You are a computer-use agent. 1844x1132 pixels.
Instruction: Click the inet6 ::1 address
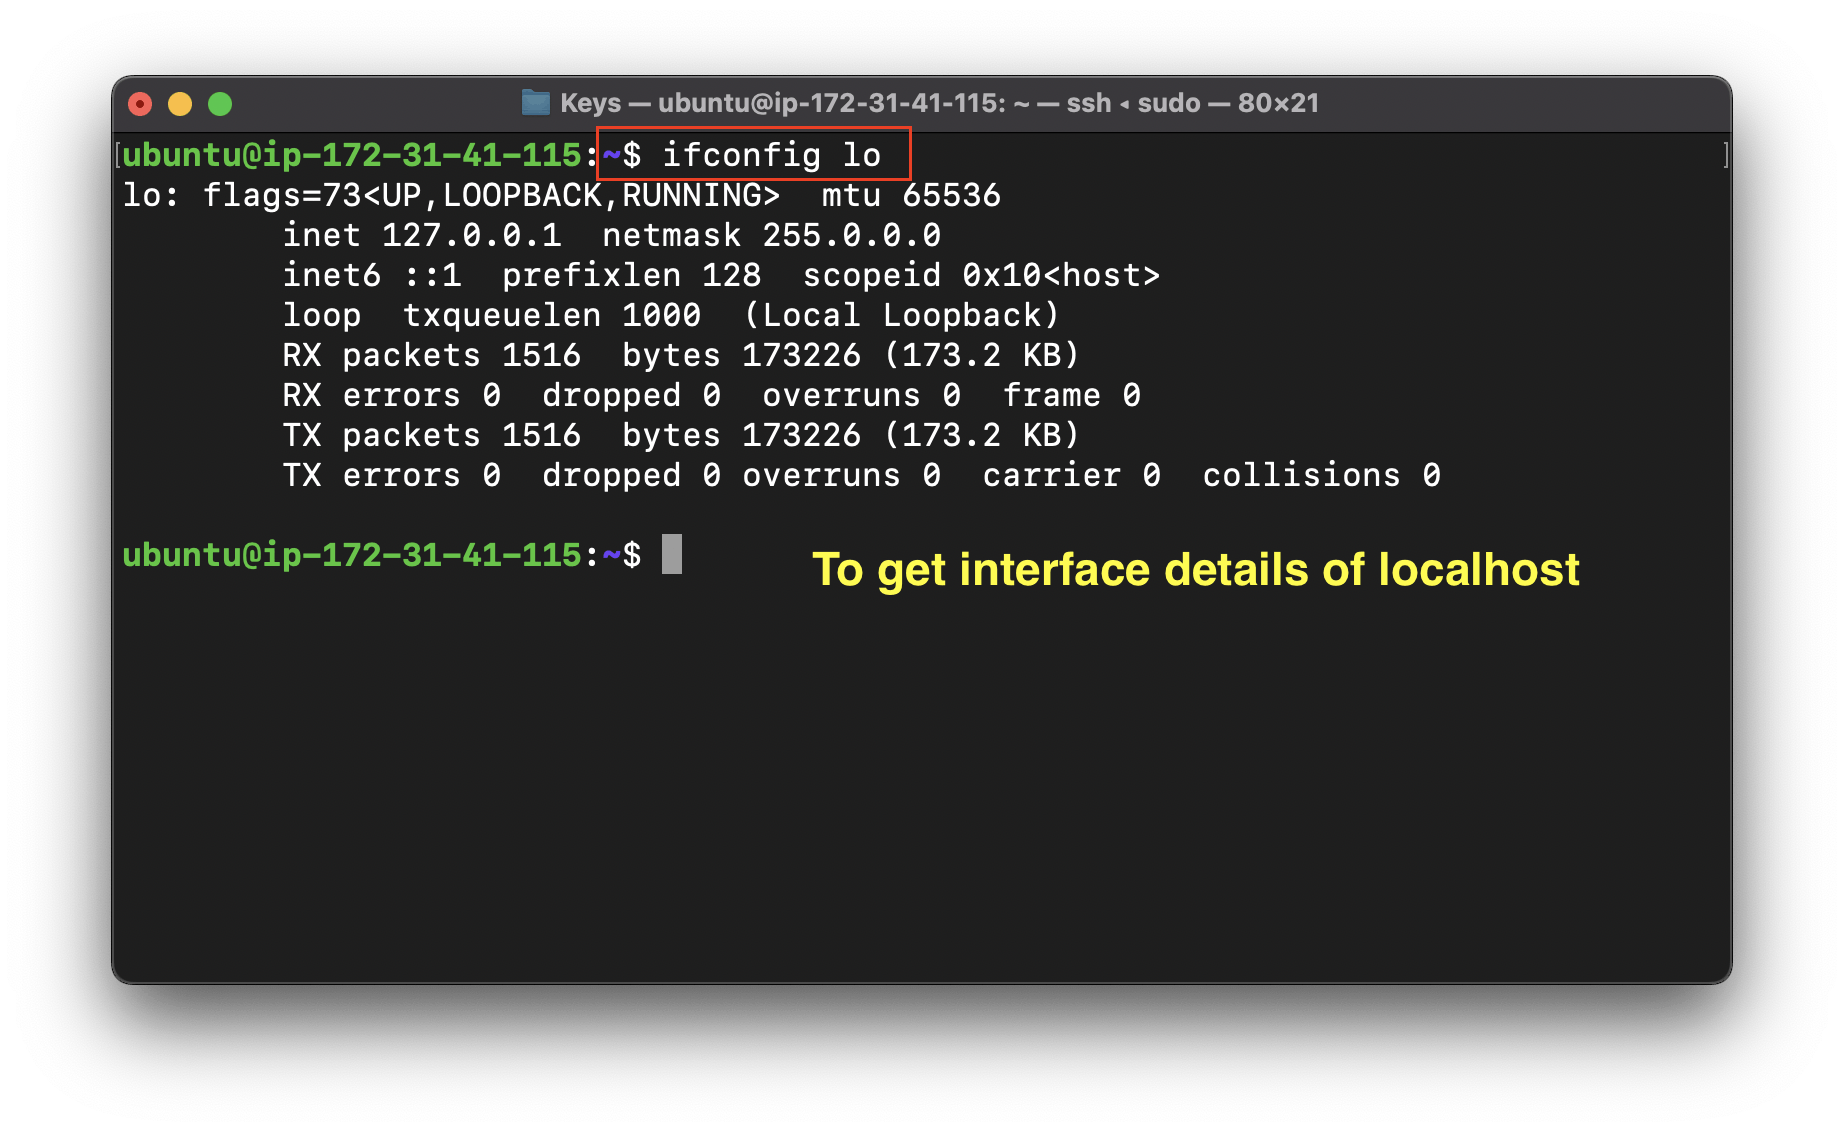371,275
